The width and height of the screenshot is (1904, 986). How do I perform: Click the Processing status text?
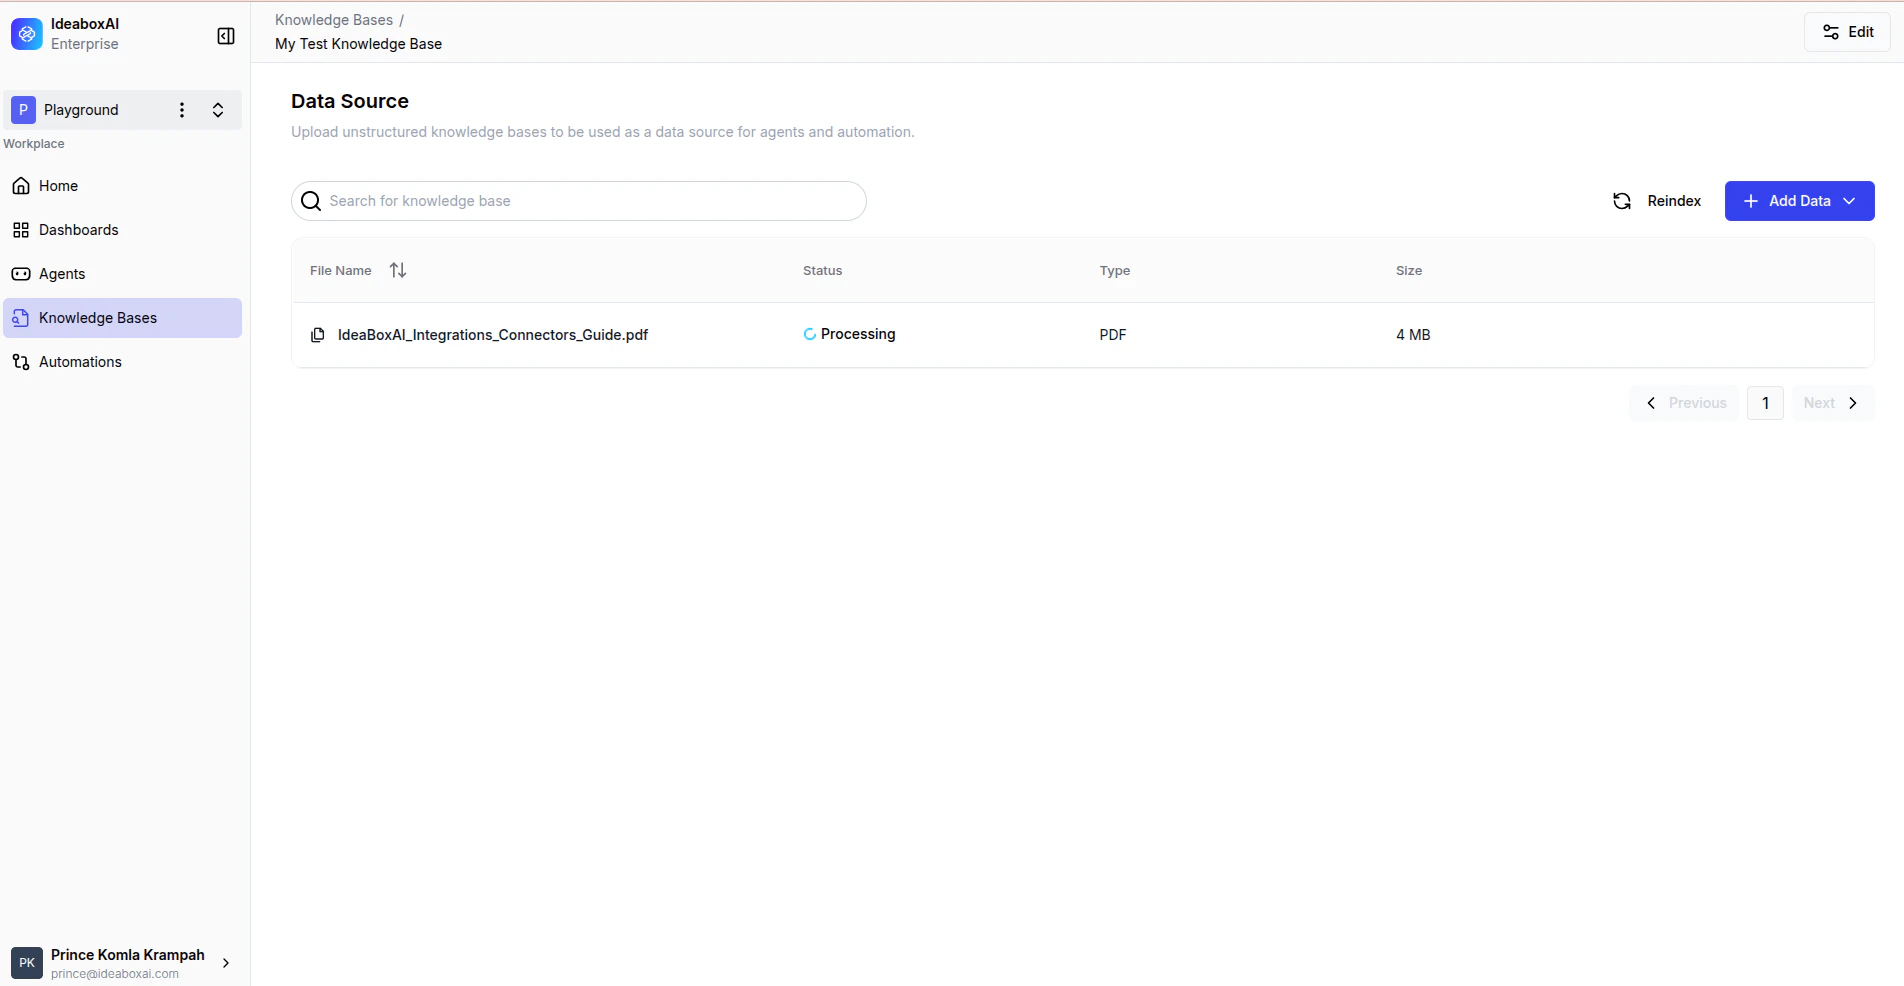(x=858, y=334)
